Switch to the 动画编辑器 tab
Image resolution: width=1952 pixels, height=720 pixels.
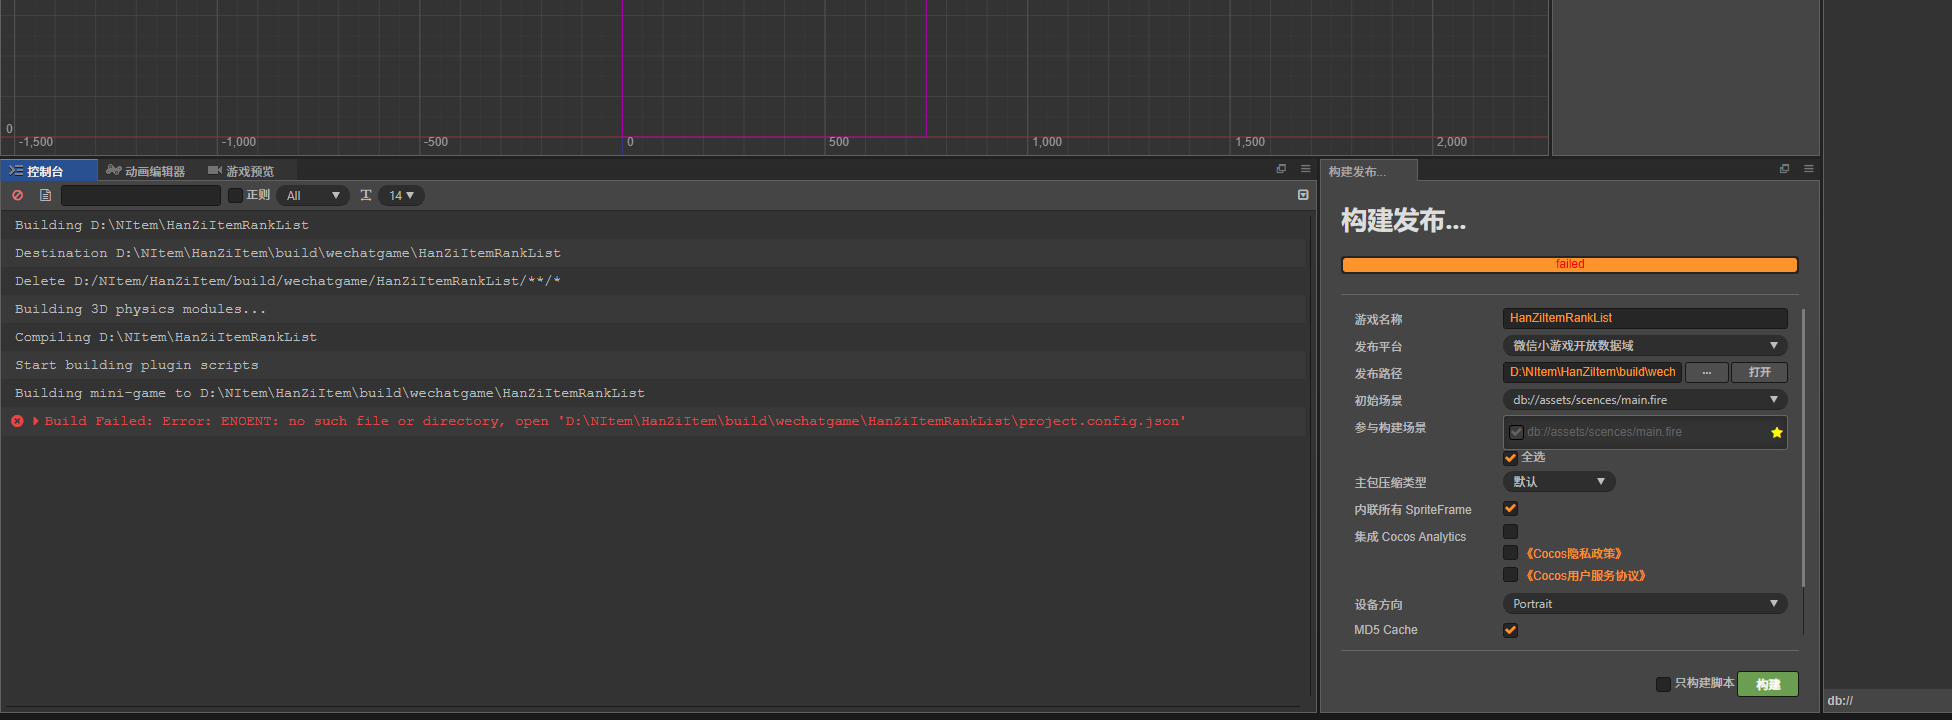click(146, 171)
